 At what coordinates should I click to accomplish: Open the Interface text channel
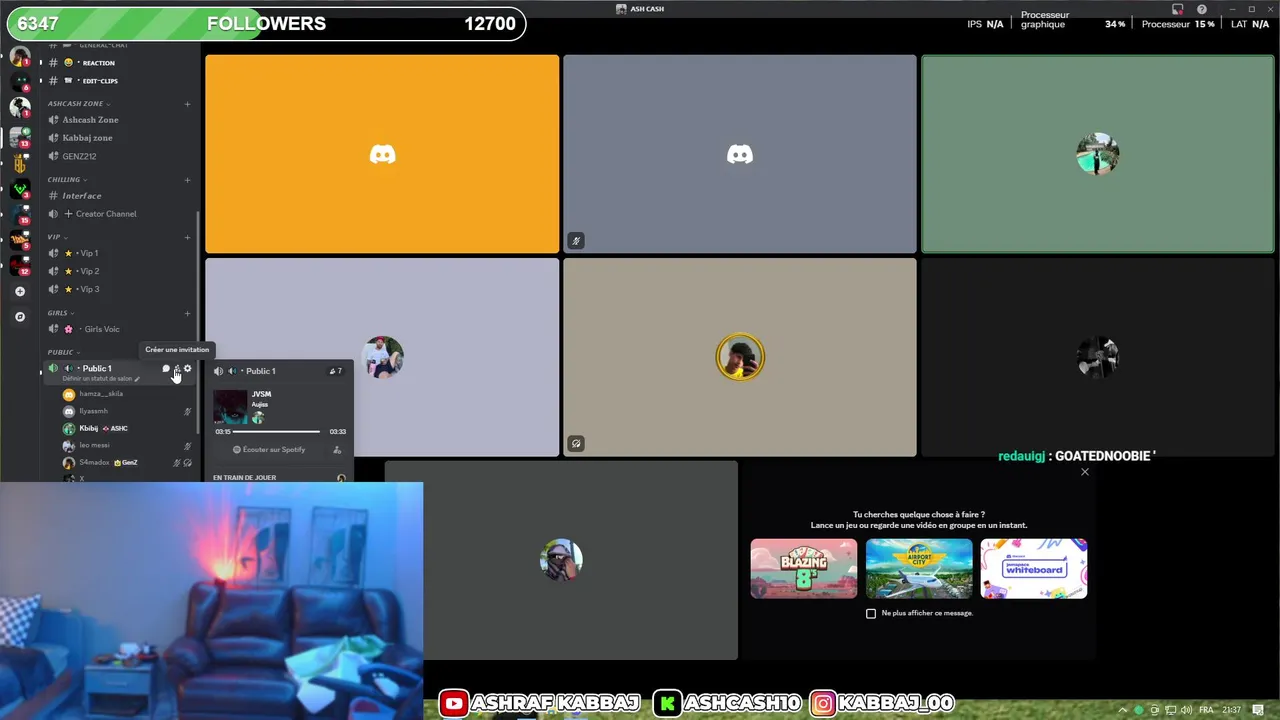coord(120,196)
